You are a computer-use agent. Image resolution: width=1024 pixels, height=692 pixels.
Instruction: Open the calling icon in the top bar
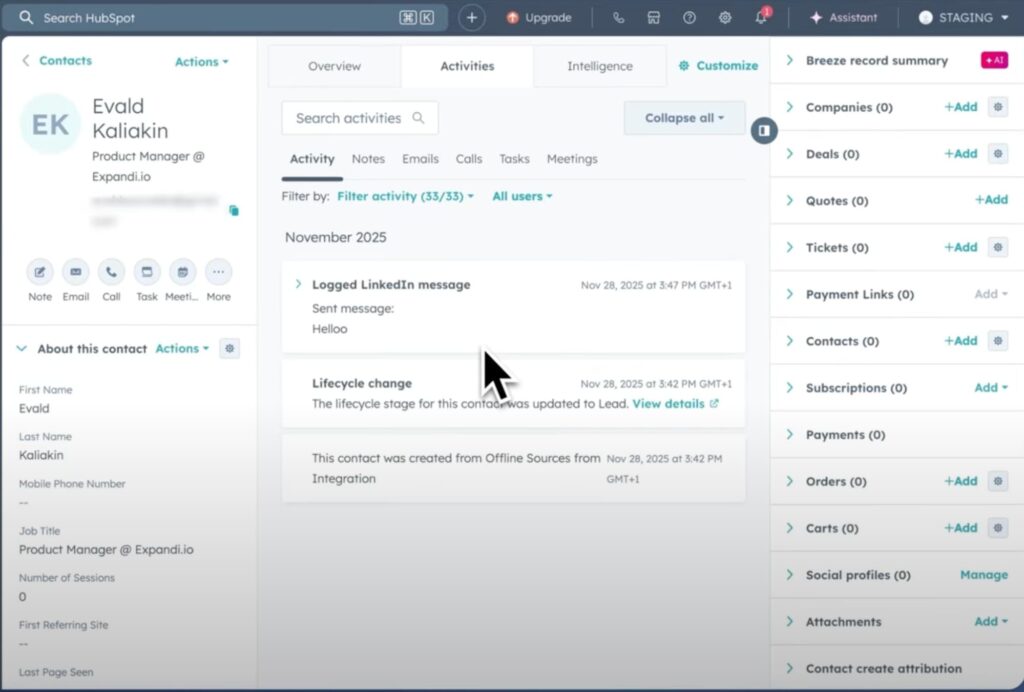click(618, 17)
